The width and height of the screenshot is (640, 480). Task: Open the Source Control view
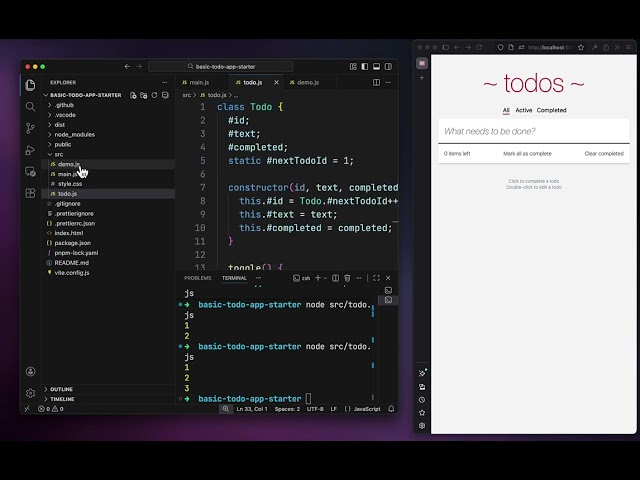click(x=30, y=128)
